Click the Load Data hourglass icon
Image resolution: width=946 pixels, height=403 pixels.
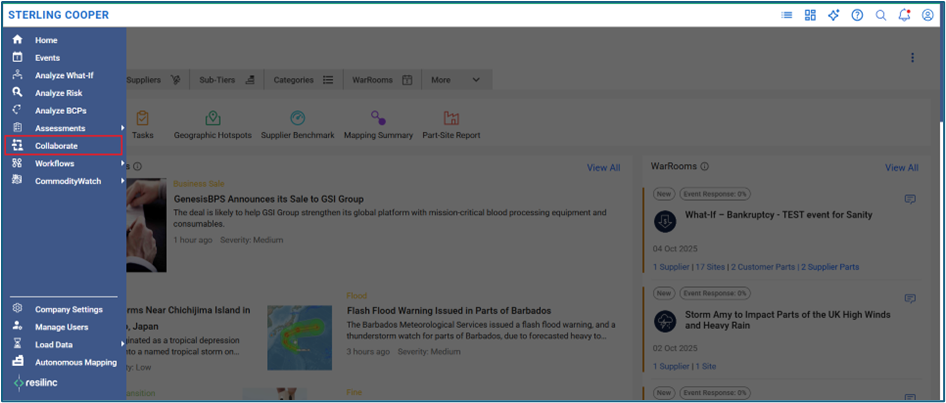17,344
